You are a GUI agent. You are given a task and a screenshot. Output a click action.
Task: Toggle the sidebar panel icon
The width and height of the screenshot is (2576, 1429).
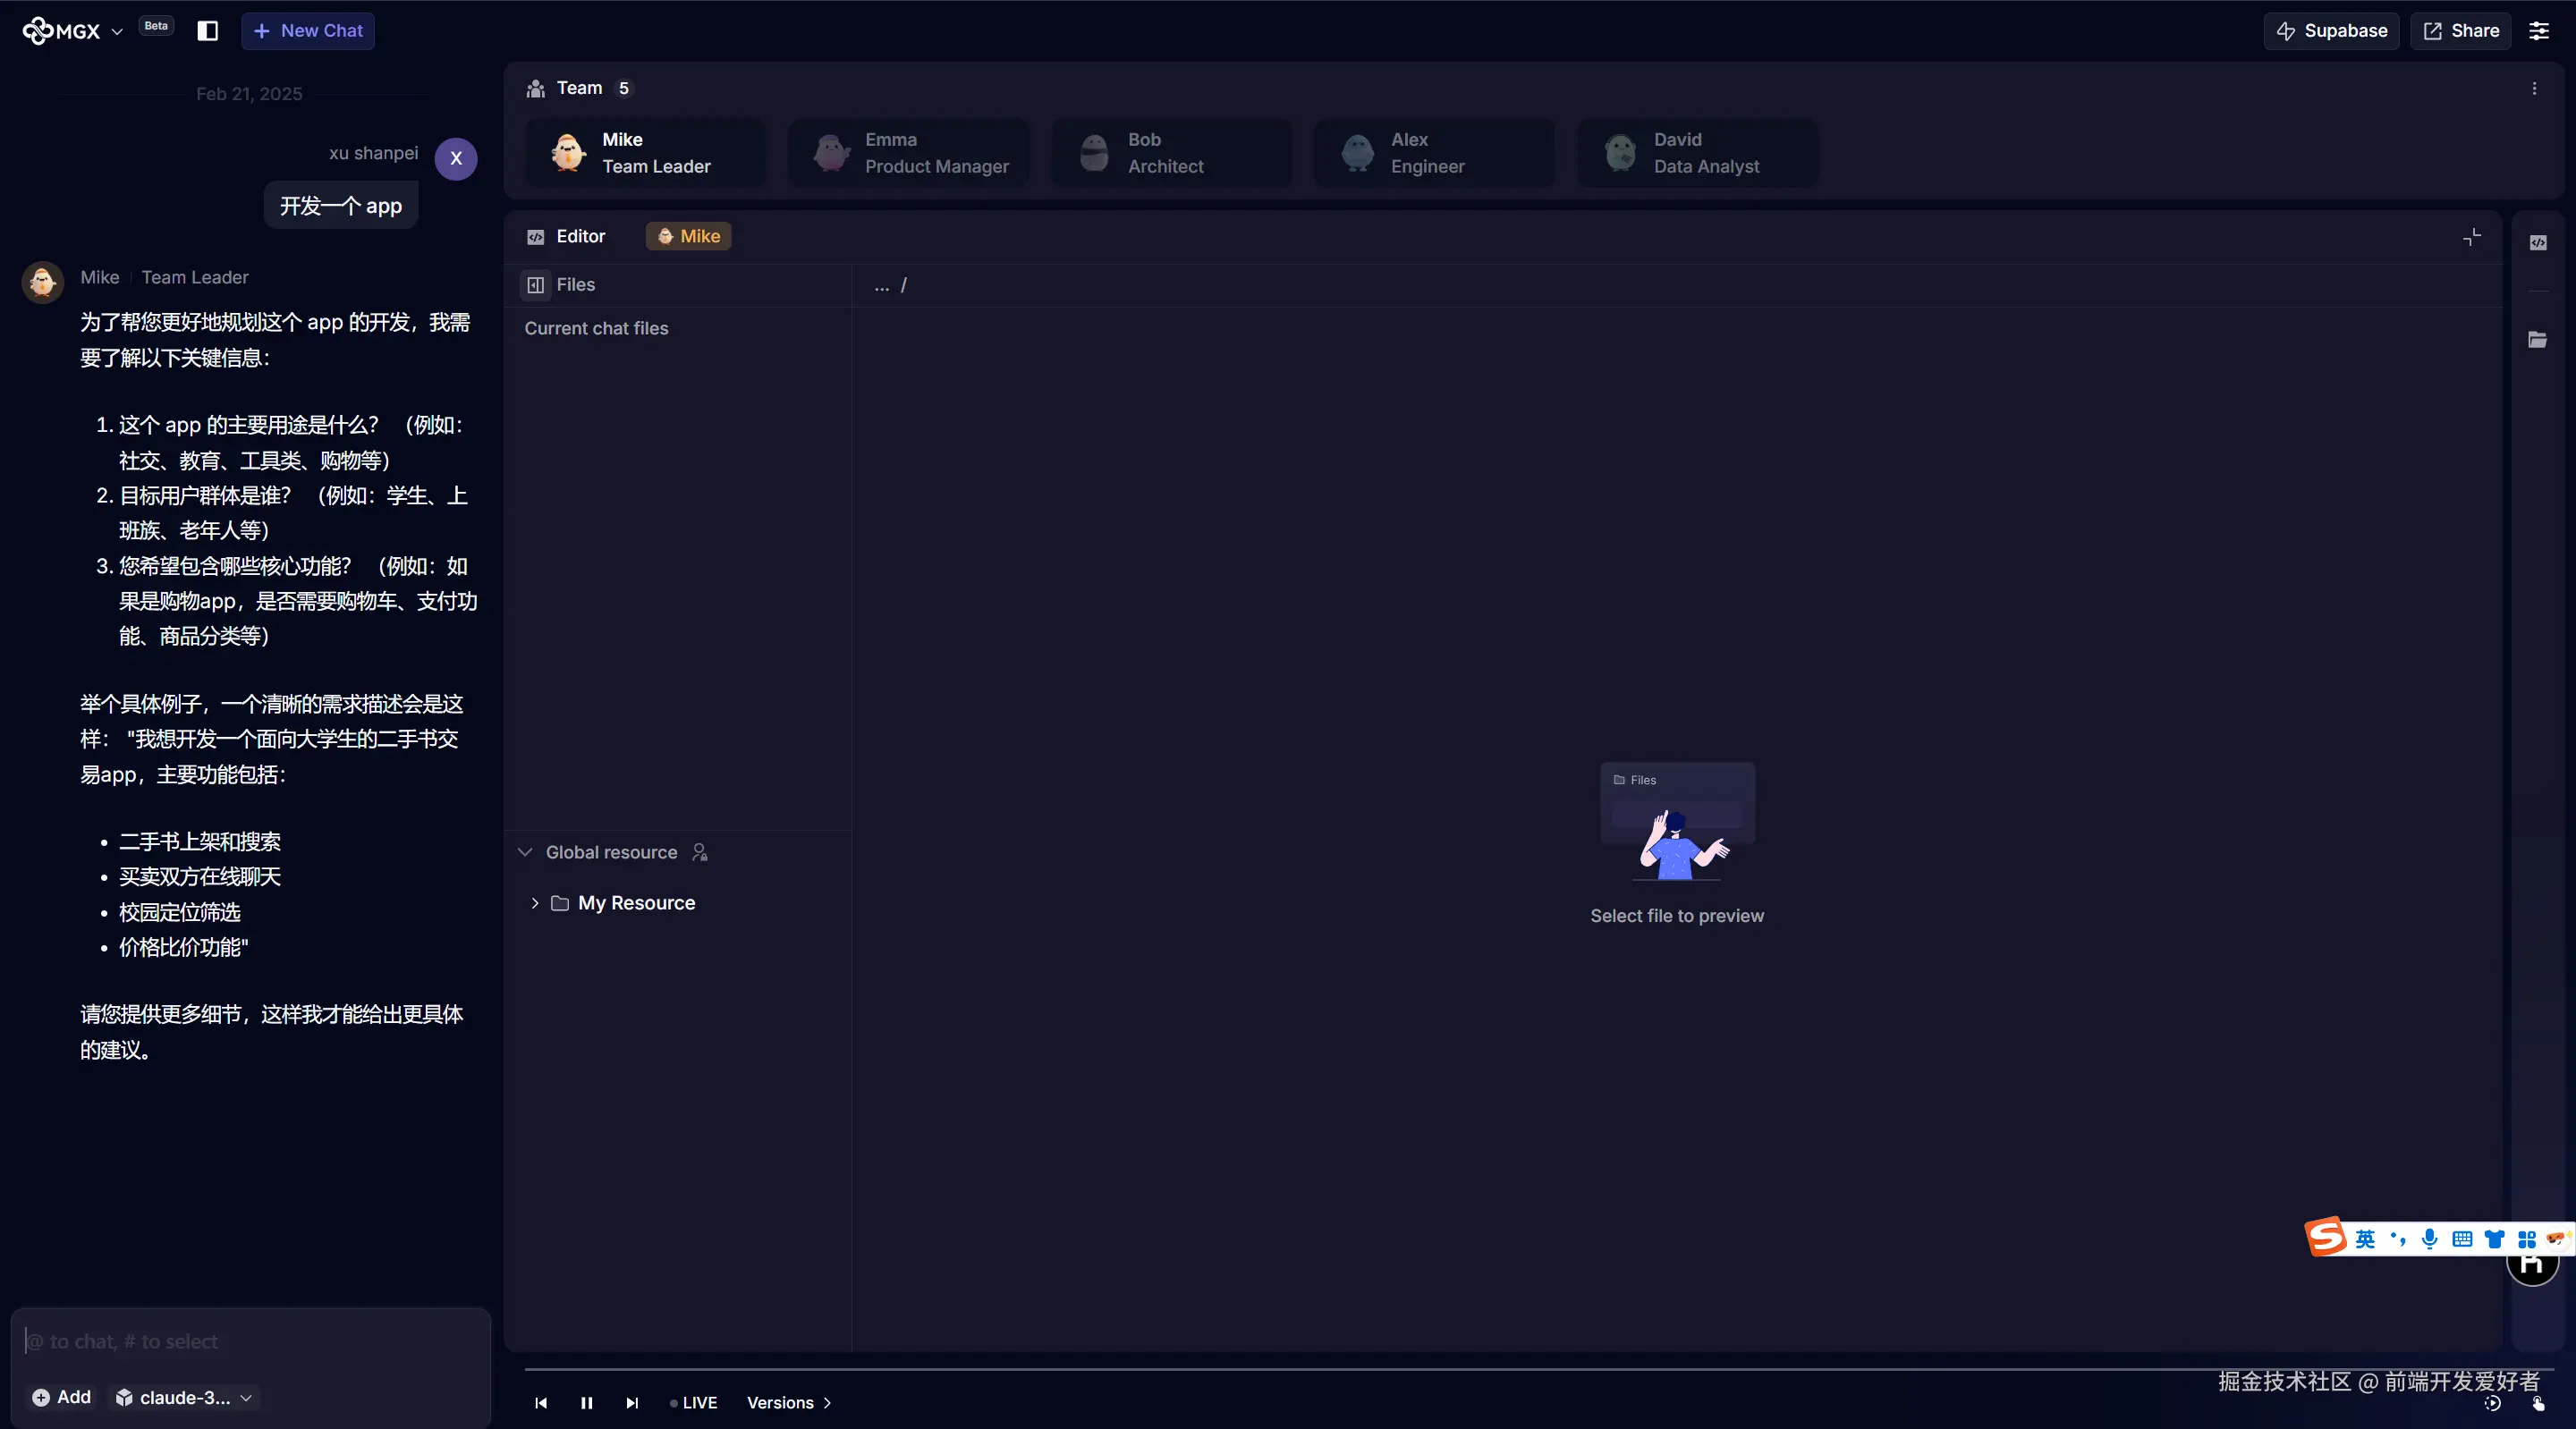[x=207, y=31]
